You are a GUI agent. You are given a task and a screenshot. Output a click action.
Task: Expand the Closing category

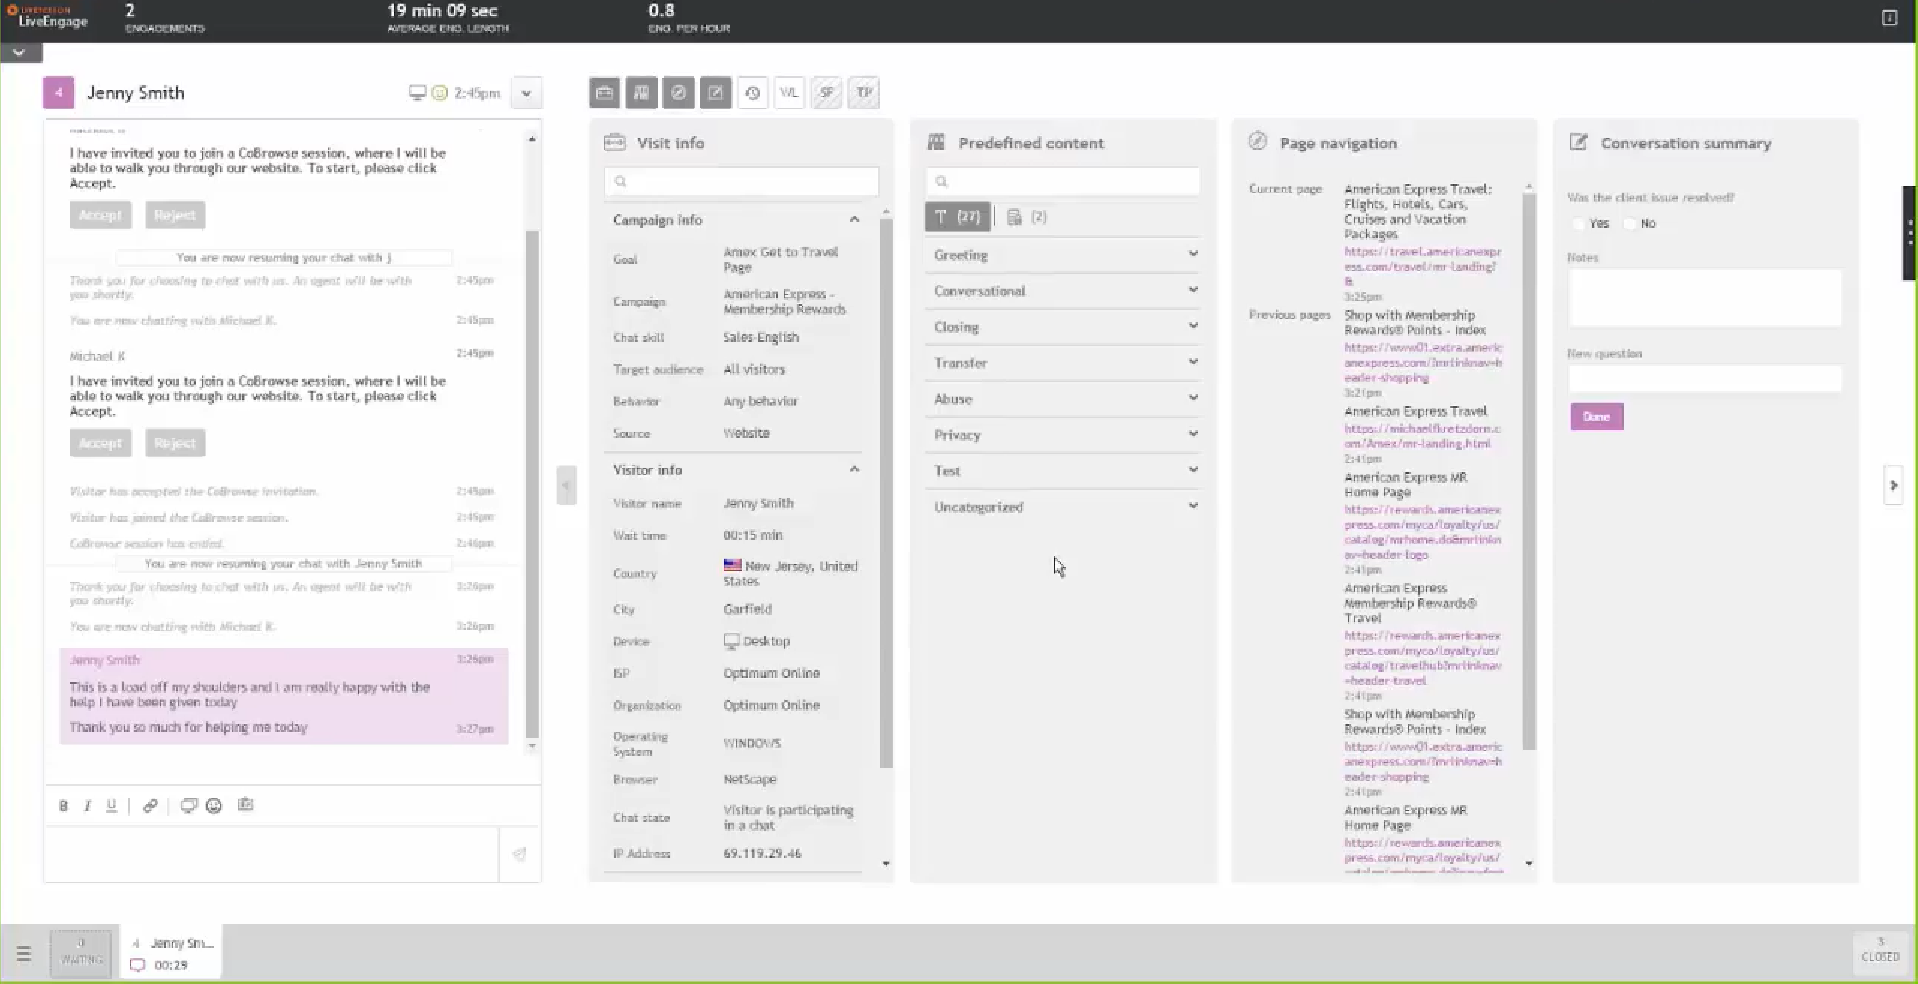(1064, 327)
